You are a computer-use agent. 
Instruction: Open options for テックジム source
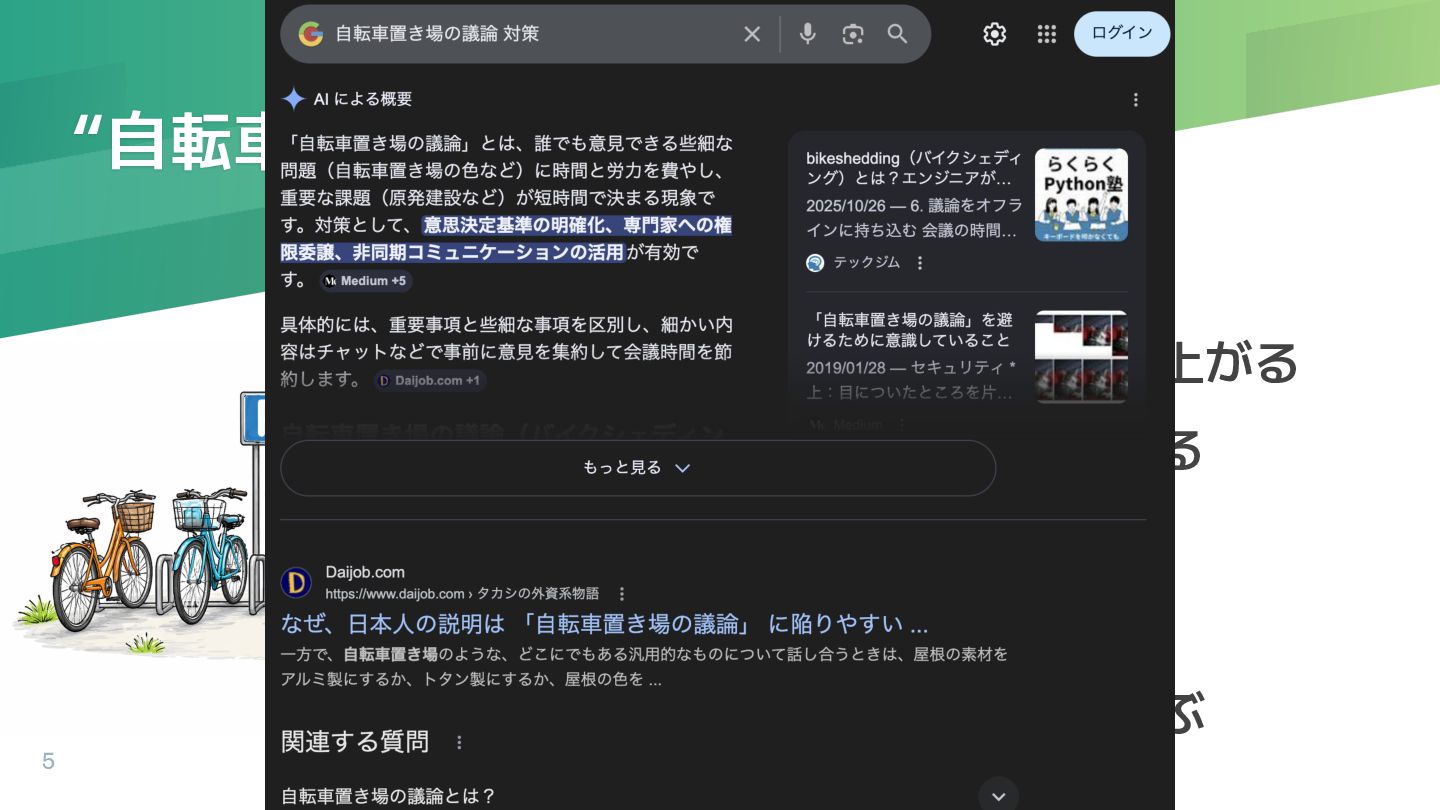(x=920, y=263)
